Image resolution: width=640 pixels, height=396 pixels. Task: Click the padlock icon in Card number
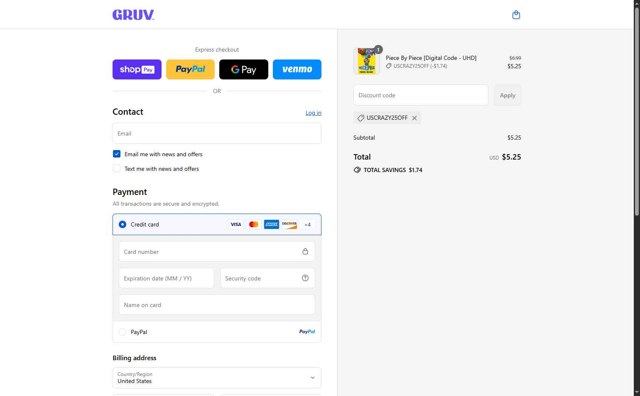click(305, 251)
